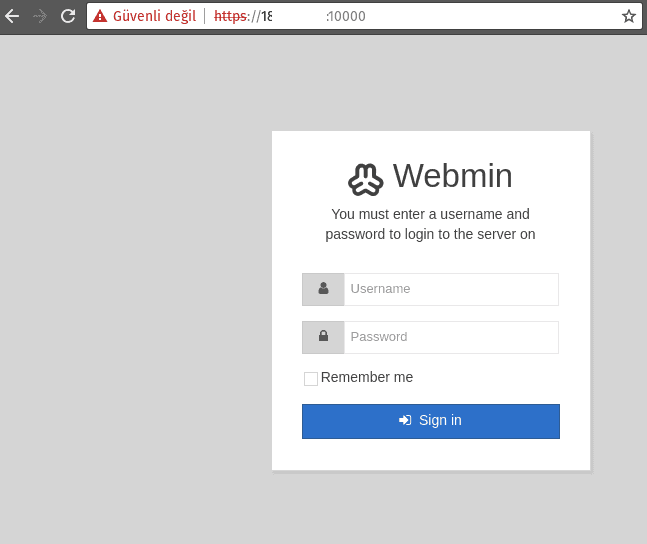Click the empty gray area left of login panel

pos(130,300)
